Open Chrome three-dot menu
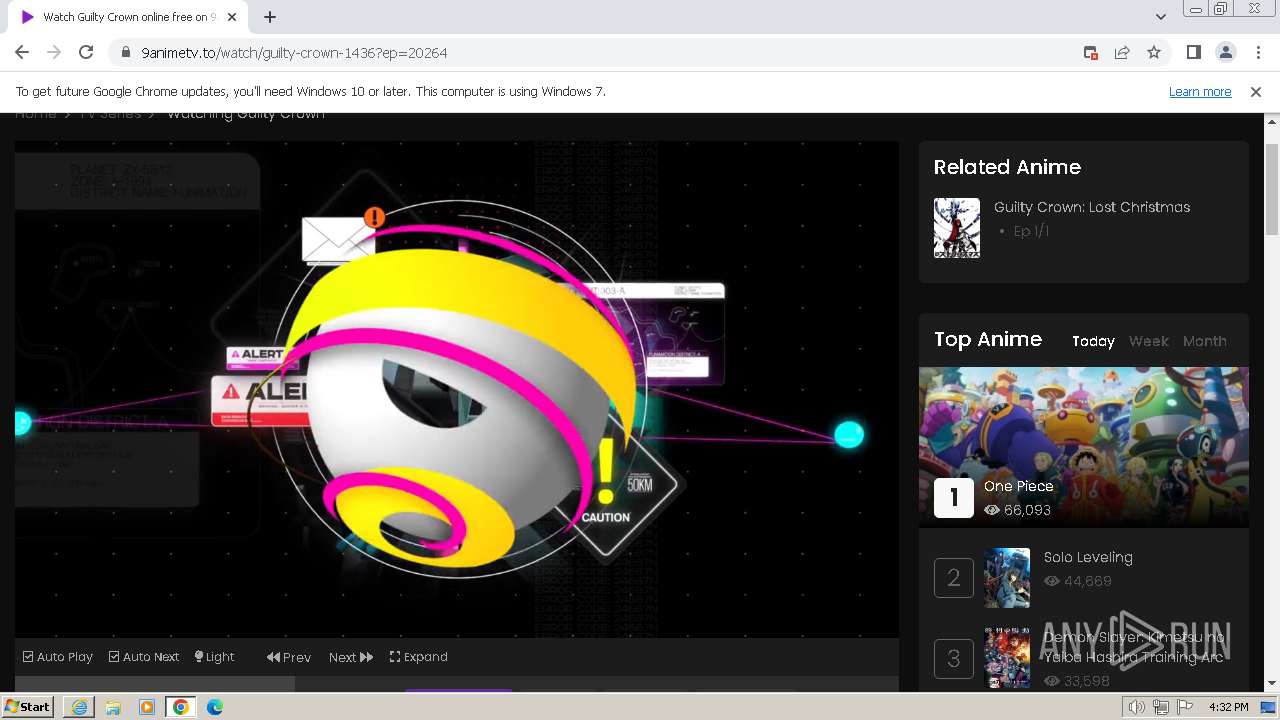 pyautogui.click(x=1258, y=52)
